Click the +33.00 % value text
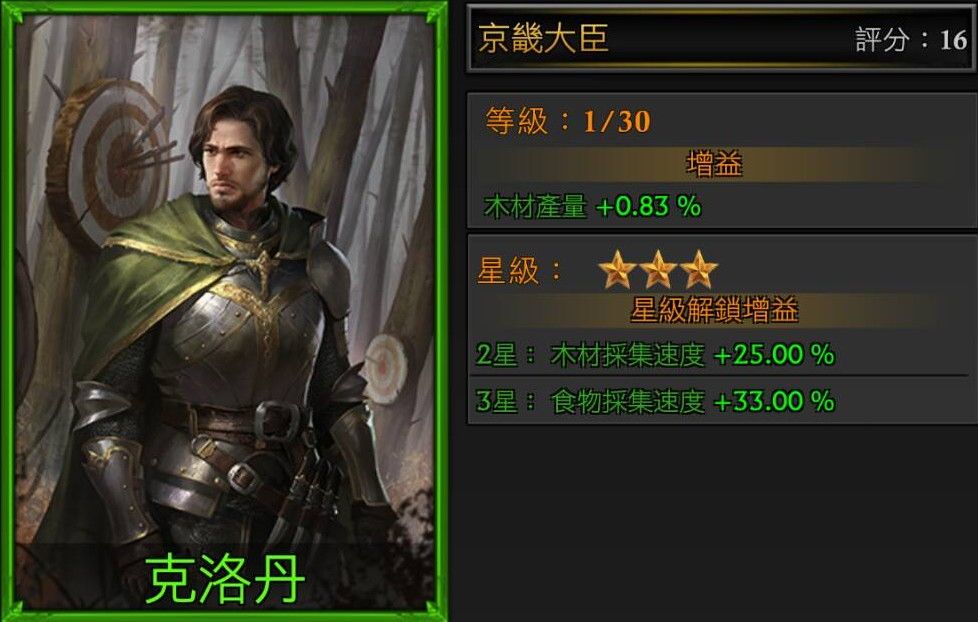The image size is (978, 622). (774, 401)
